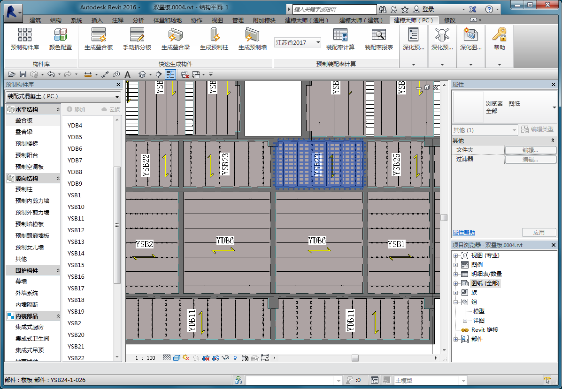The width and height of the screenshot is (562, 389).
Task: Click the drawing view horizontal scrollbar thumb
Action: tap(355, 357)
